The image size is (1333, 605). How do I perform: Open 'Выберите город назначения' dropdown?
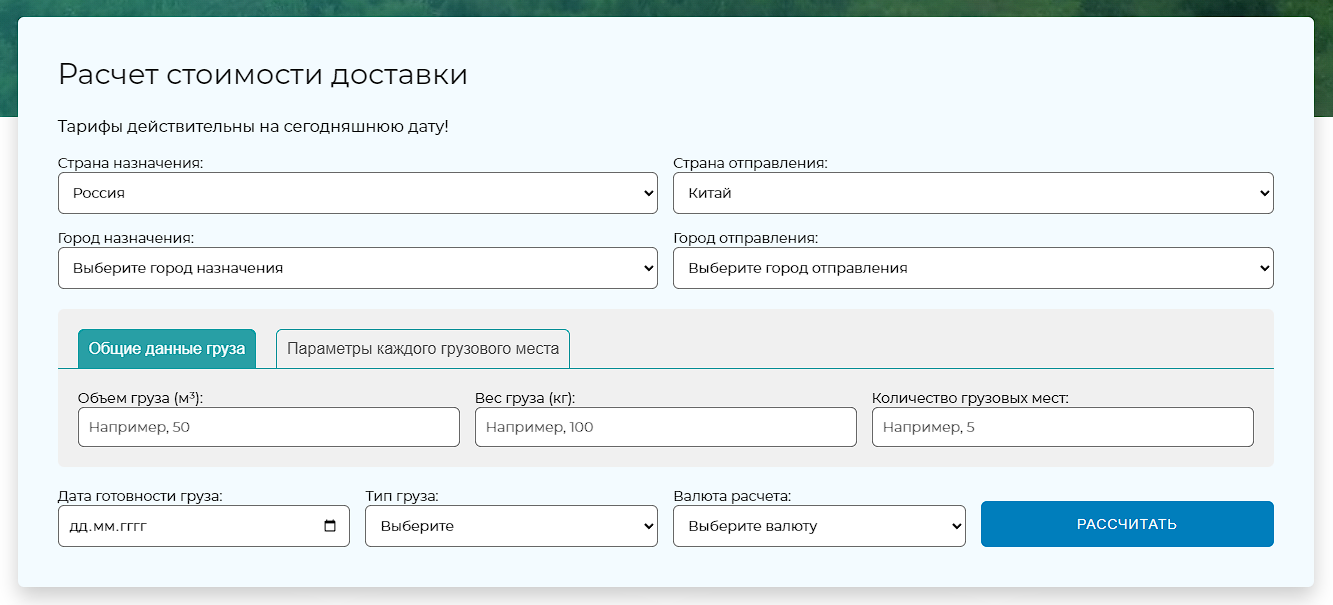[357, 268]
